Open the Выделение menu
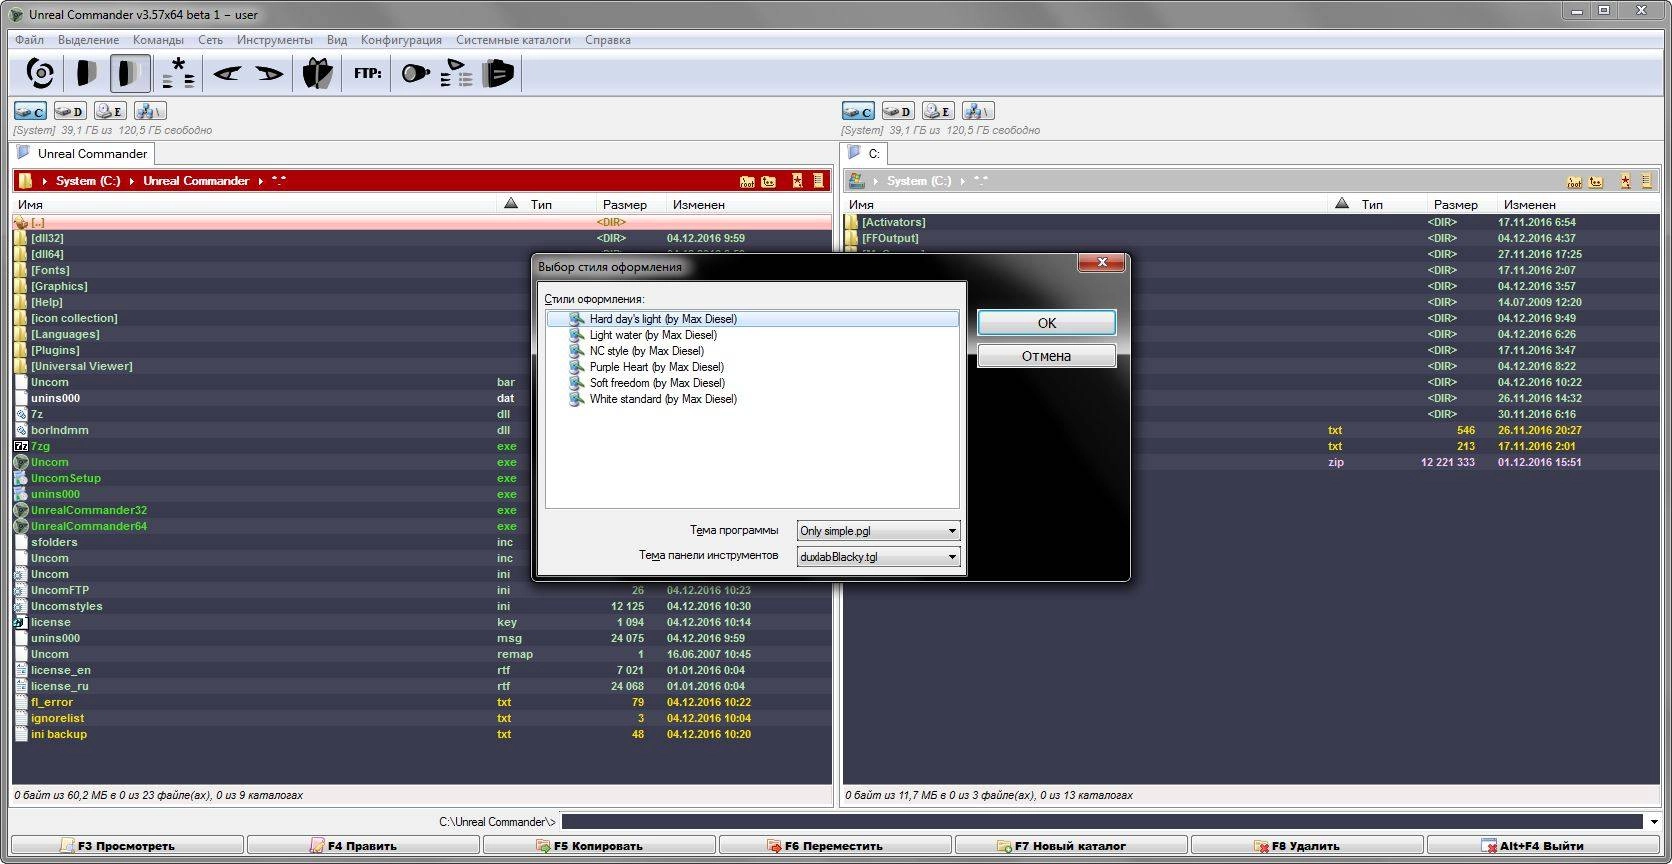This screenshot has width=1672, height=864. pos(88,40)
